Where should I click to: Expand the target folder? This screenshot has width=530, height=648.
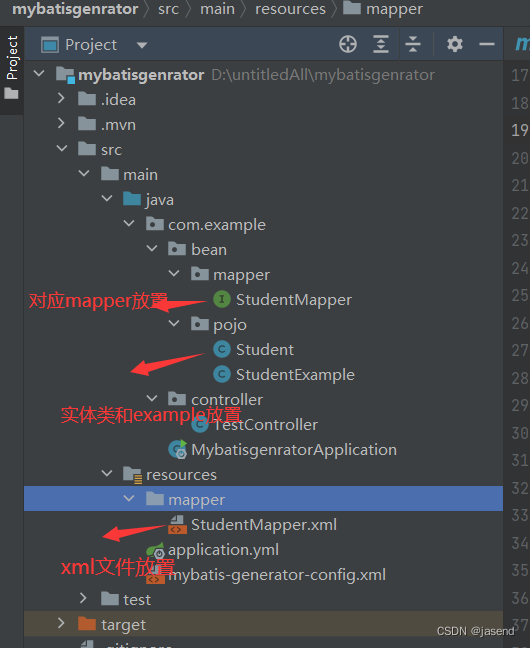click(x=61, y=623)
